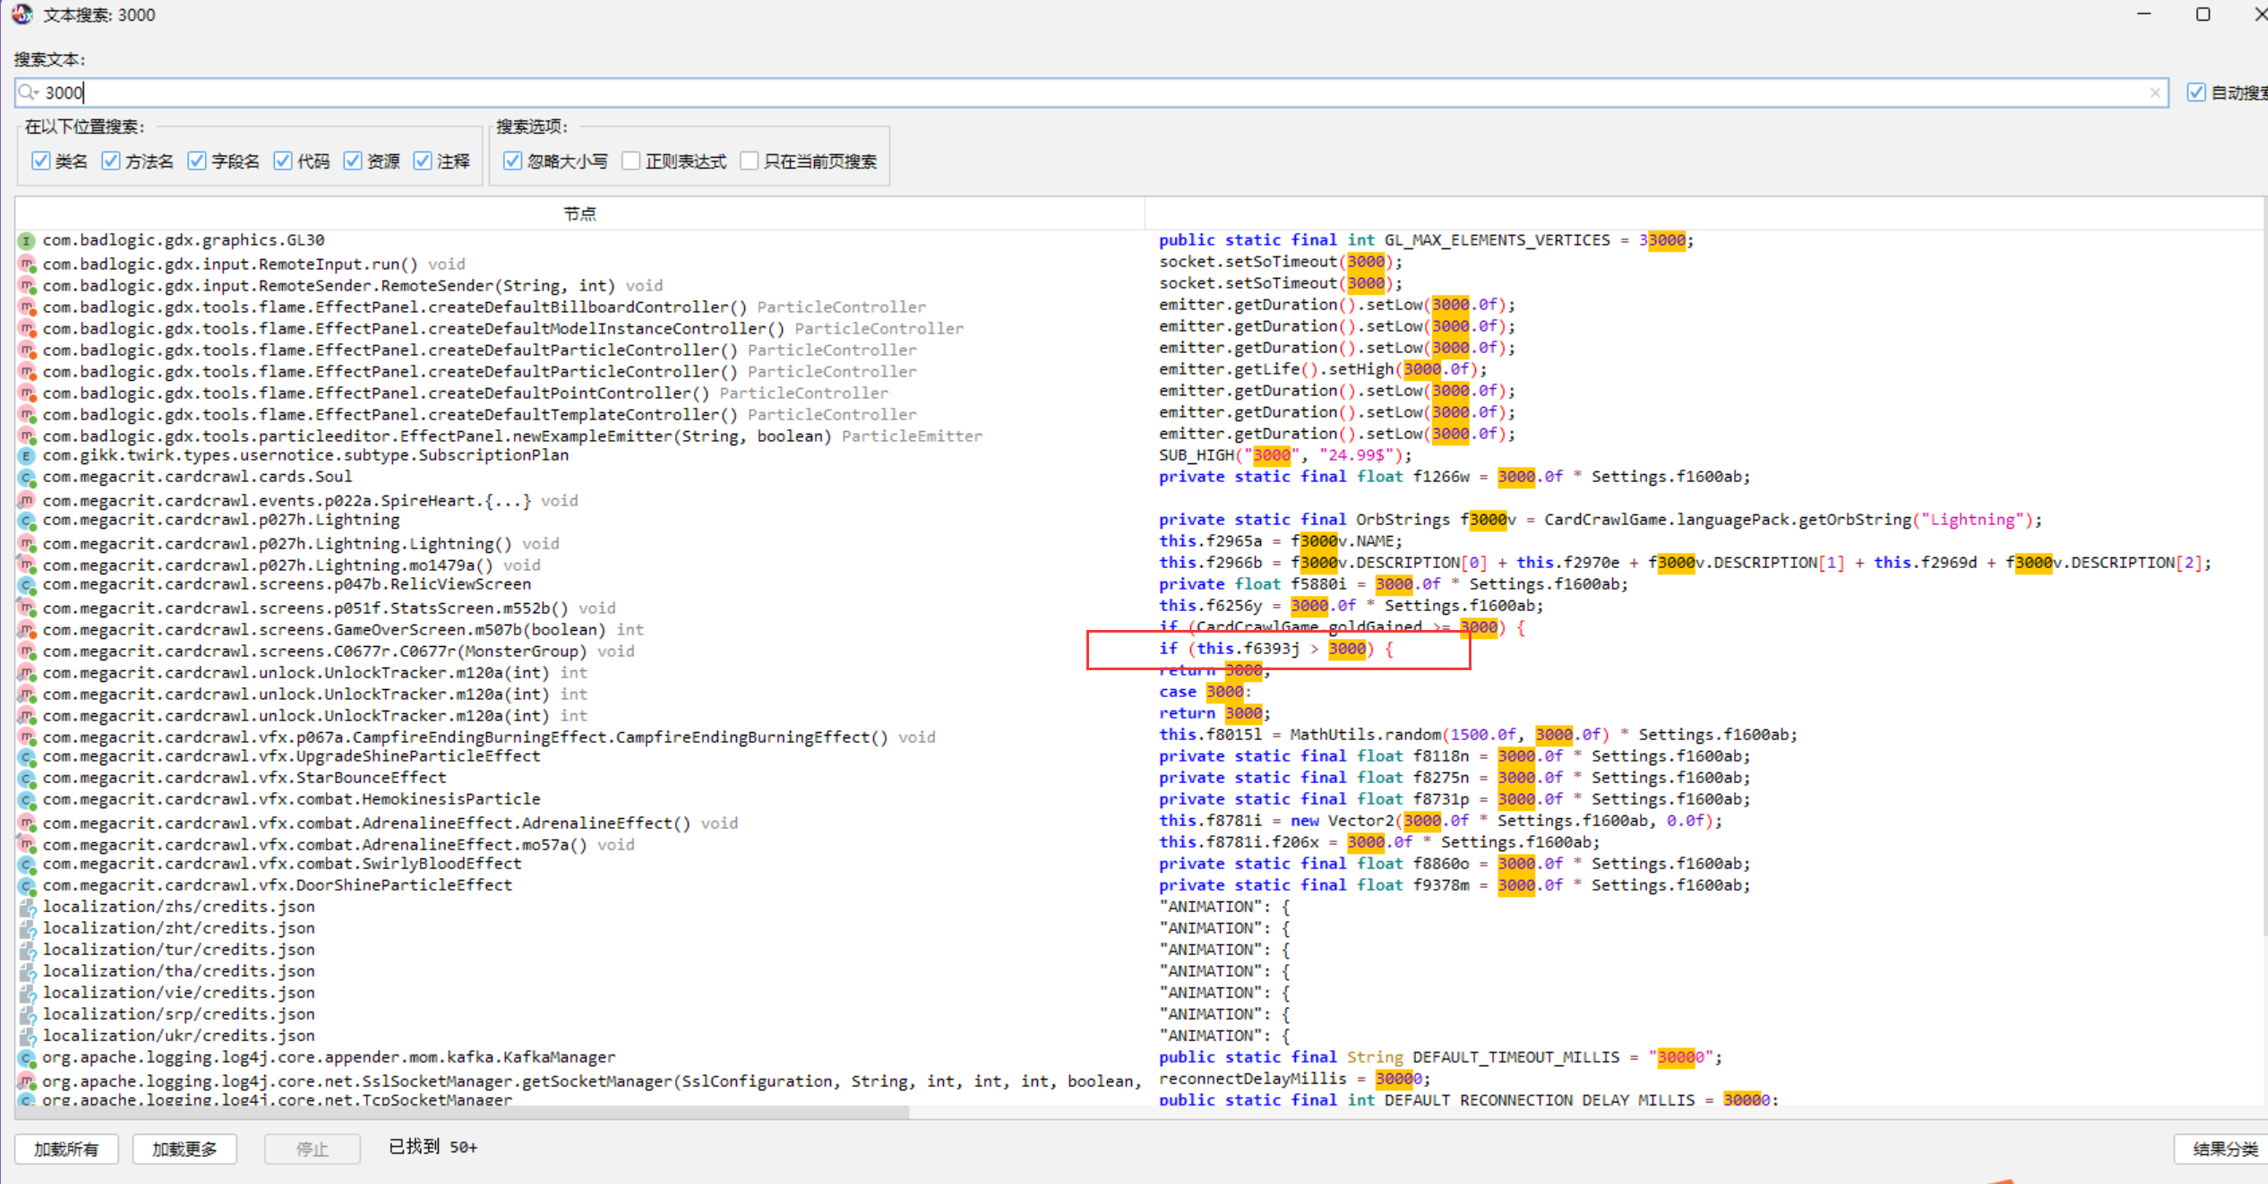
Task: Click method icon of RemoteInput.run() row
Action: point(27,265)
